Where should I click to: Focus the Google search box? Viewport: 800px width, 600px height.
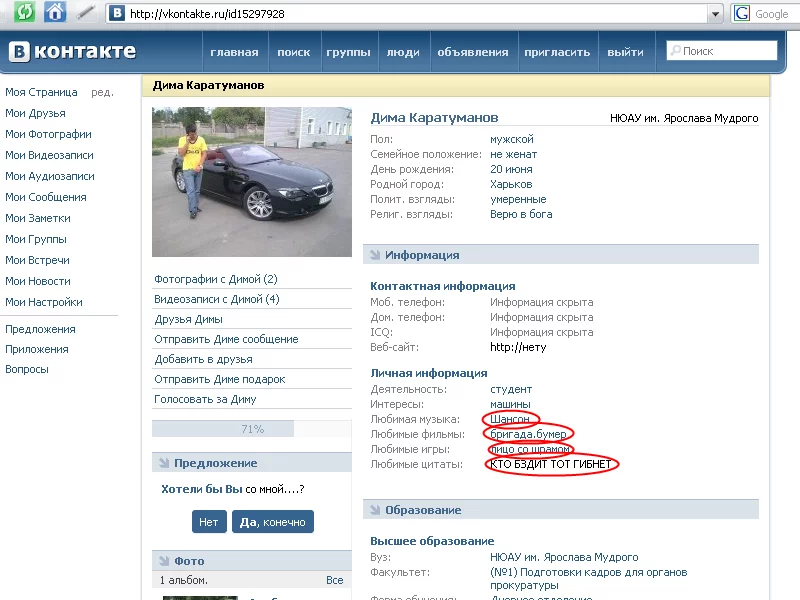[x=776, y=14]
